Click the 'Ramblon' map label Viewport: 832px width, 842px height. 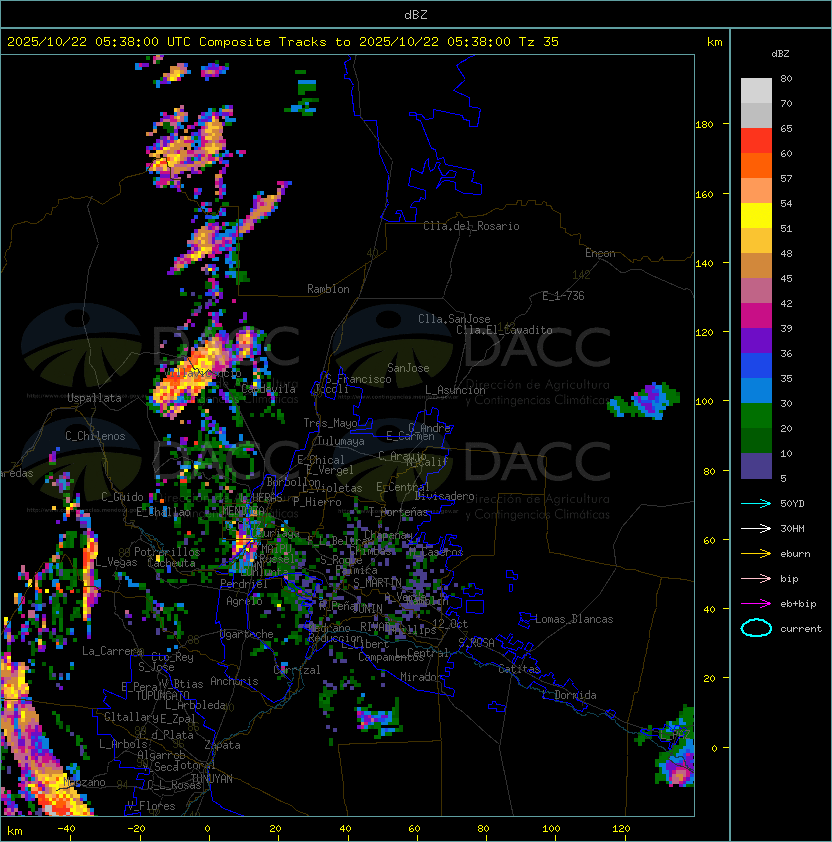click(x=328, y=289)
